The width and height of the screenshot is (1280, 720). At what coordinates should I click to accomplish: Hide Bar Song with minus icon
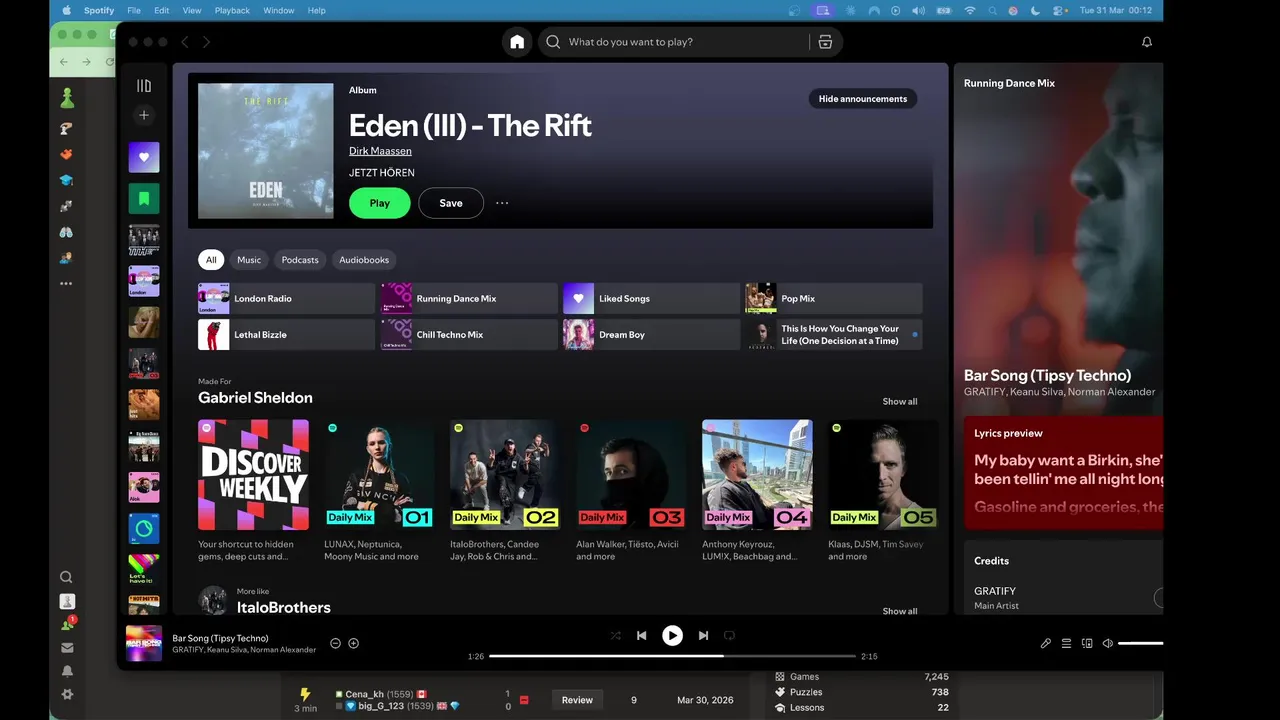335,643
